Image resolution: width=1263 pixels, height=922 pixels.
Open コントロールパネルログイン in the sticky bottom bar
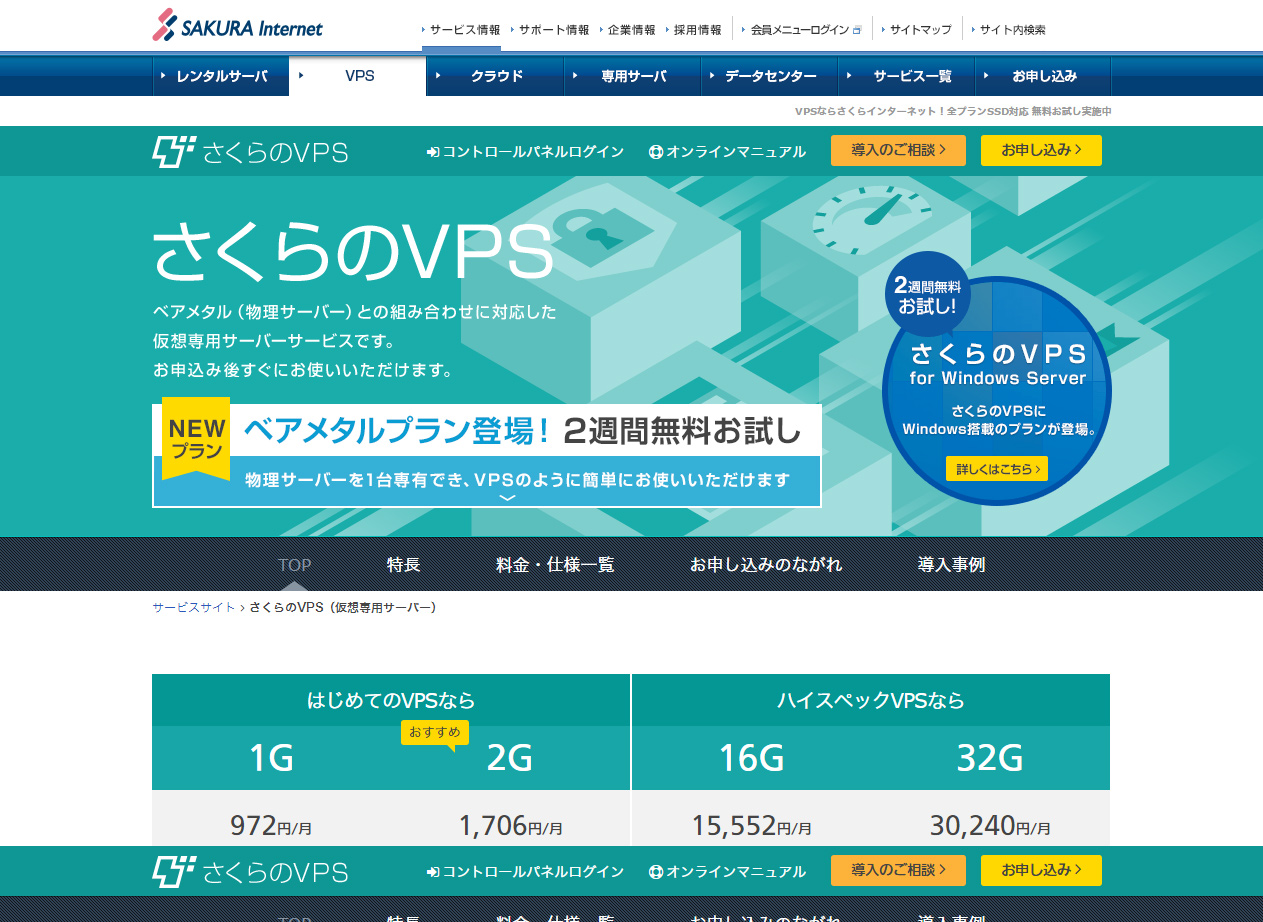[525, 871]
